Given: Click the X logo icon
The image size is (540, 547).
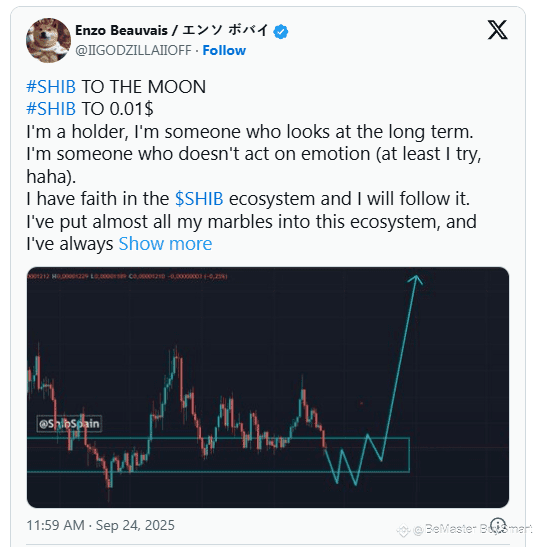Looking at the screenshot, I should (497, 30).
